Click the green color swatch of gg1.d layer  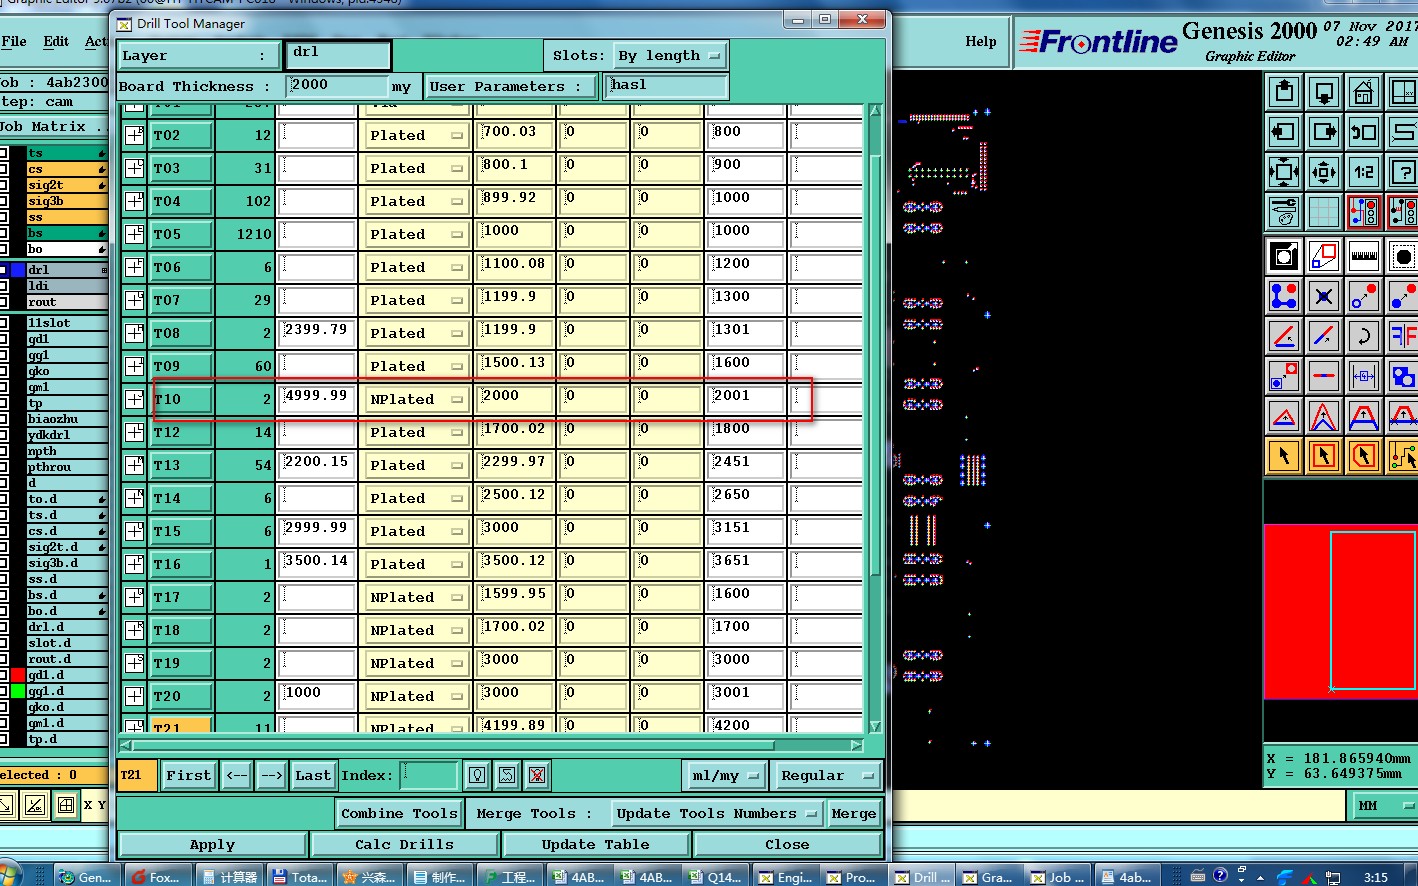pyautogui.click(x=17, y=691)
